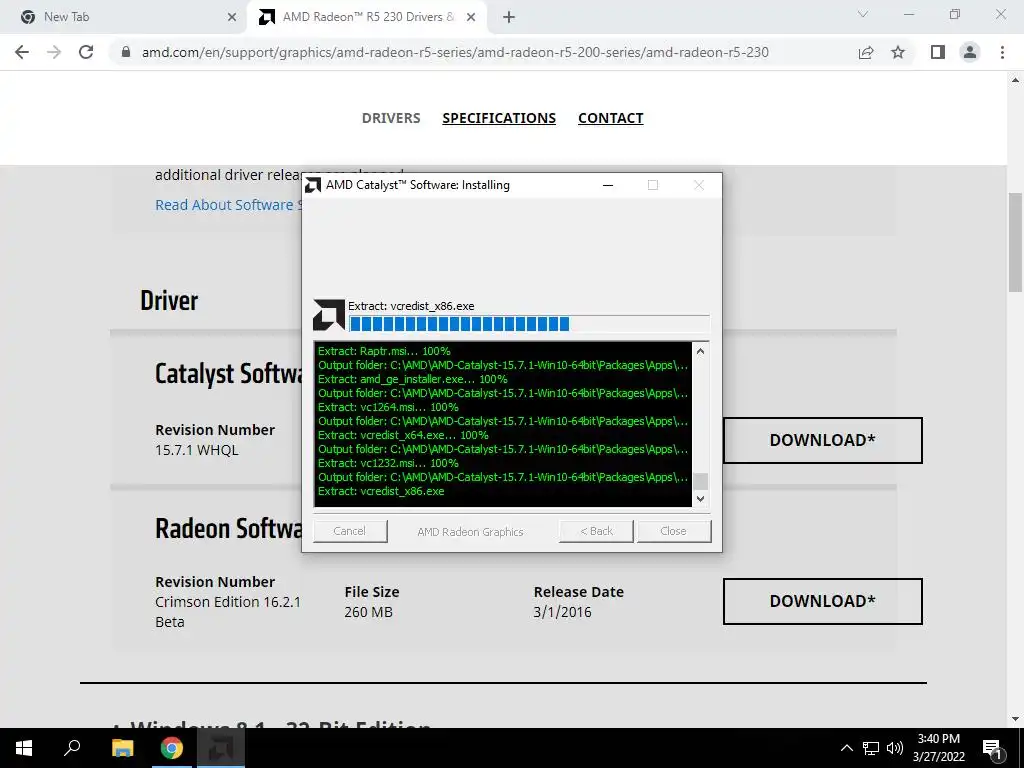Open File Explorer from the taskbar

click(x=122, y=748)
